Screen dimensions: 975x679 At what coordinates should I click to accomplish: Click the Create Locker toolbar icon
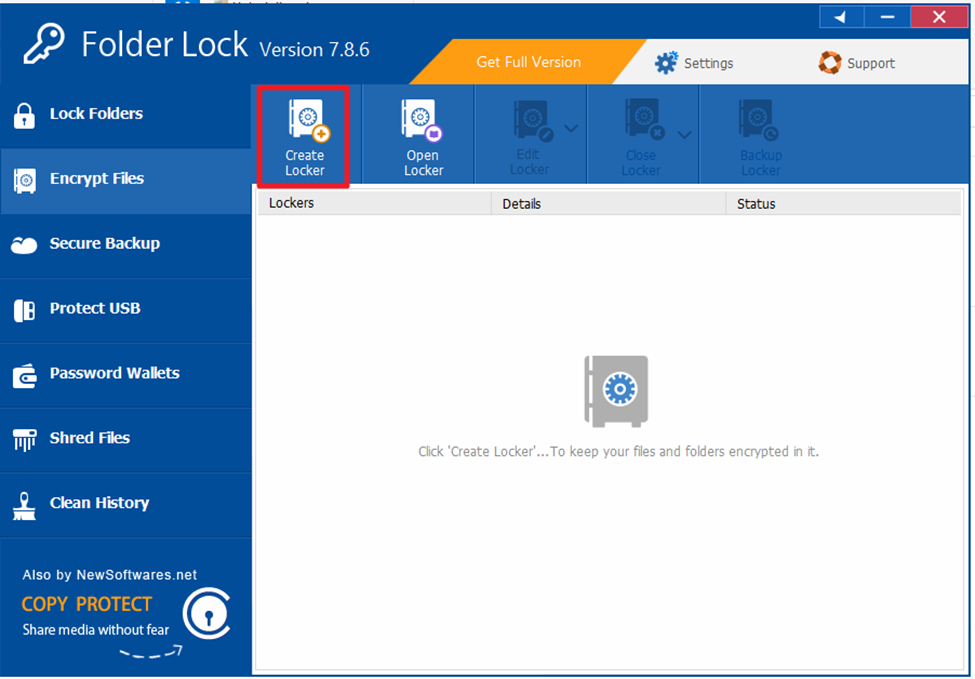tap(308, 120)
